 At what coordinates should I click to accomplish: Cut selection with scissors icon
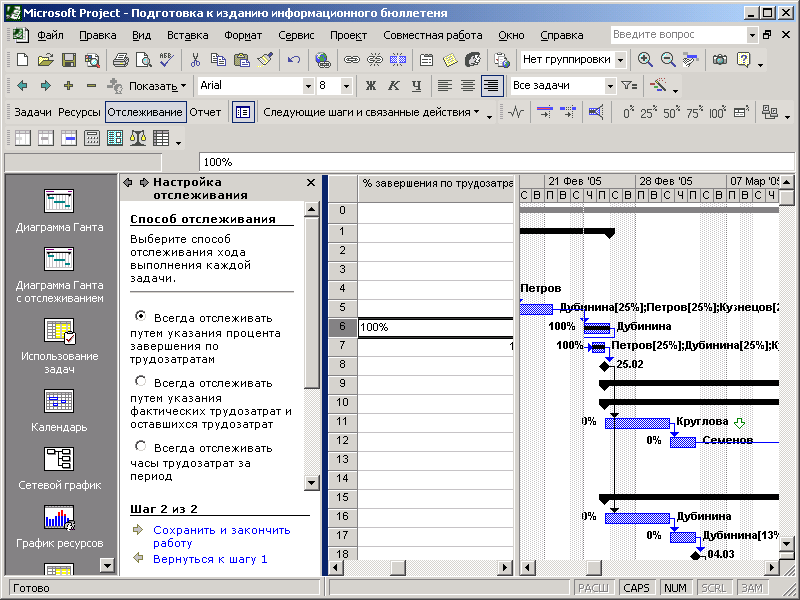tap(195, 60)
